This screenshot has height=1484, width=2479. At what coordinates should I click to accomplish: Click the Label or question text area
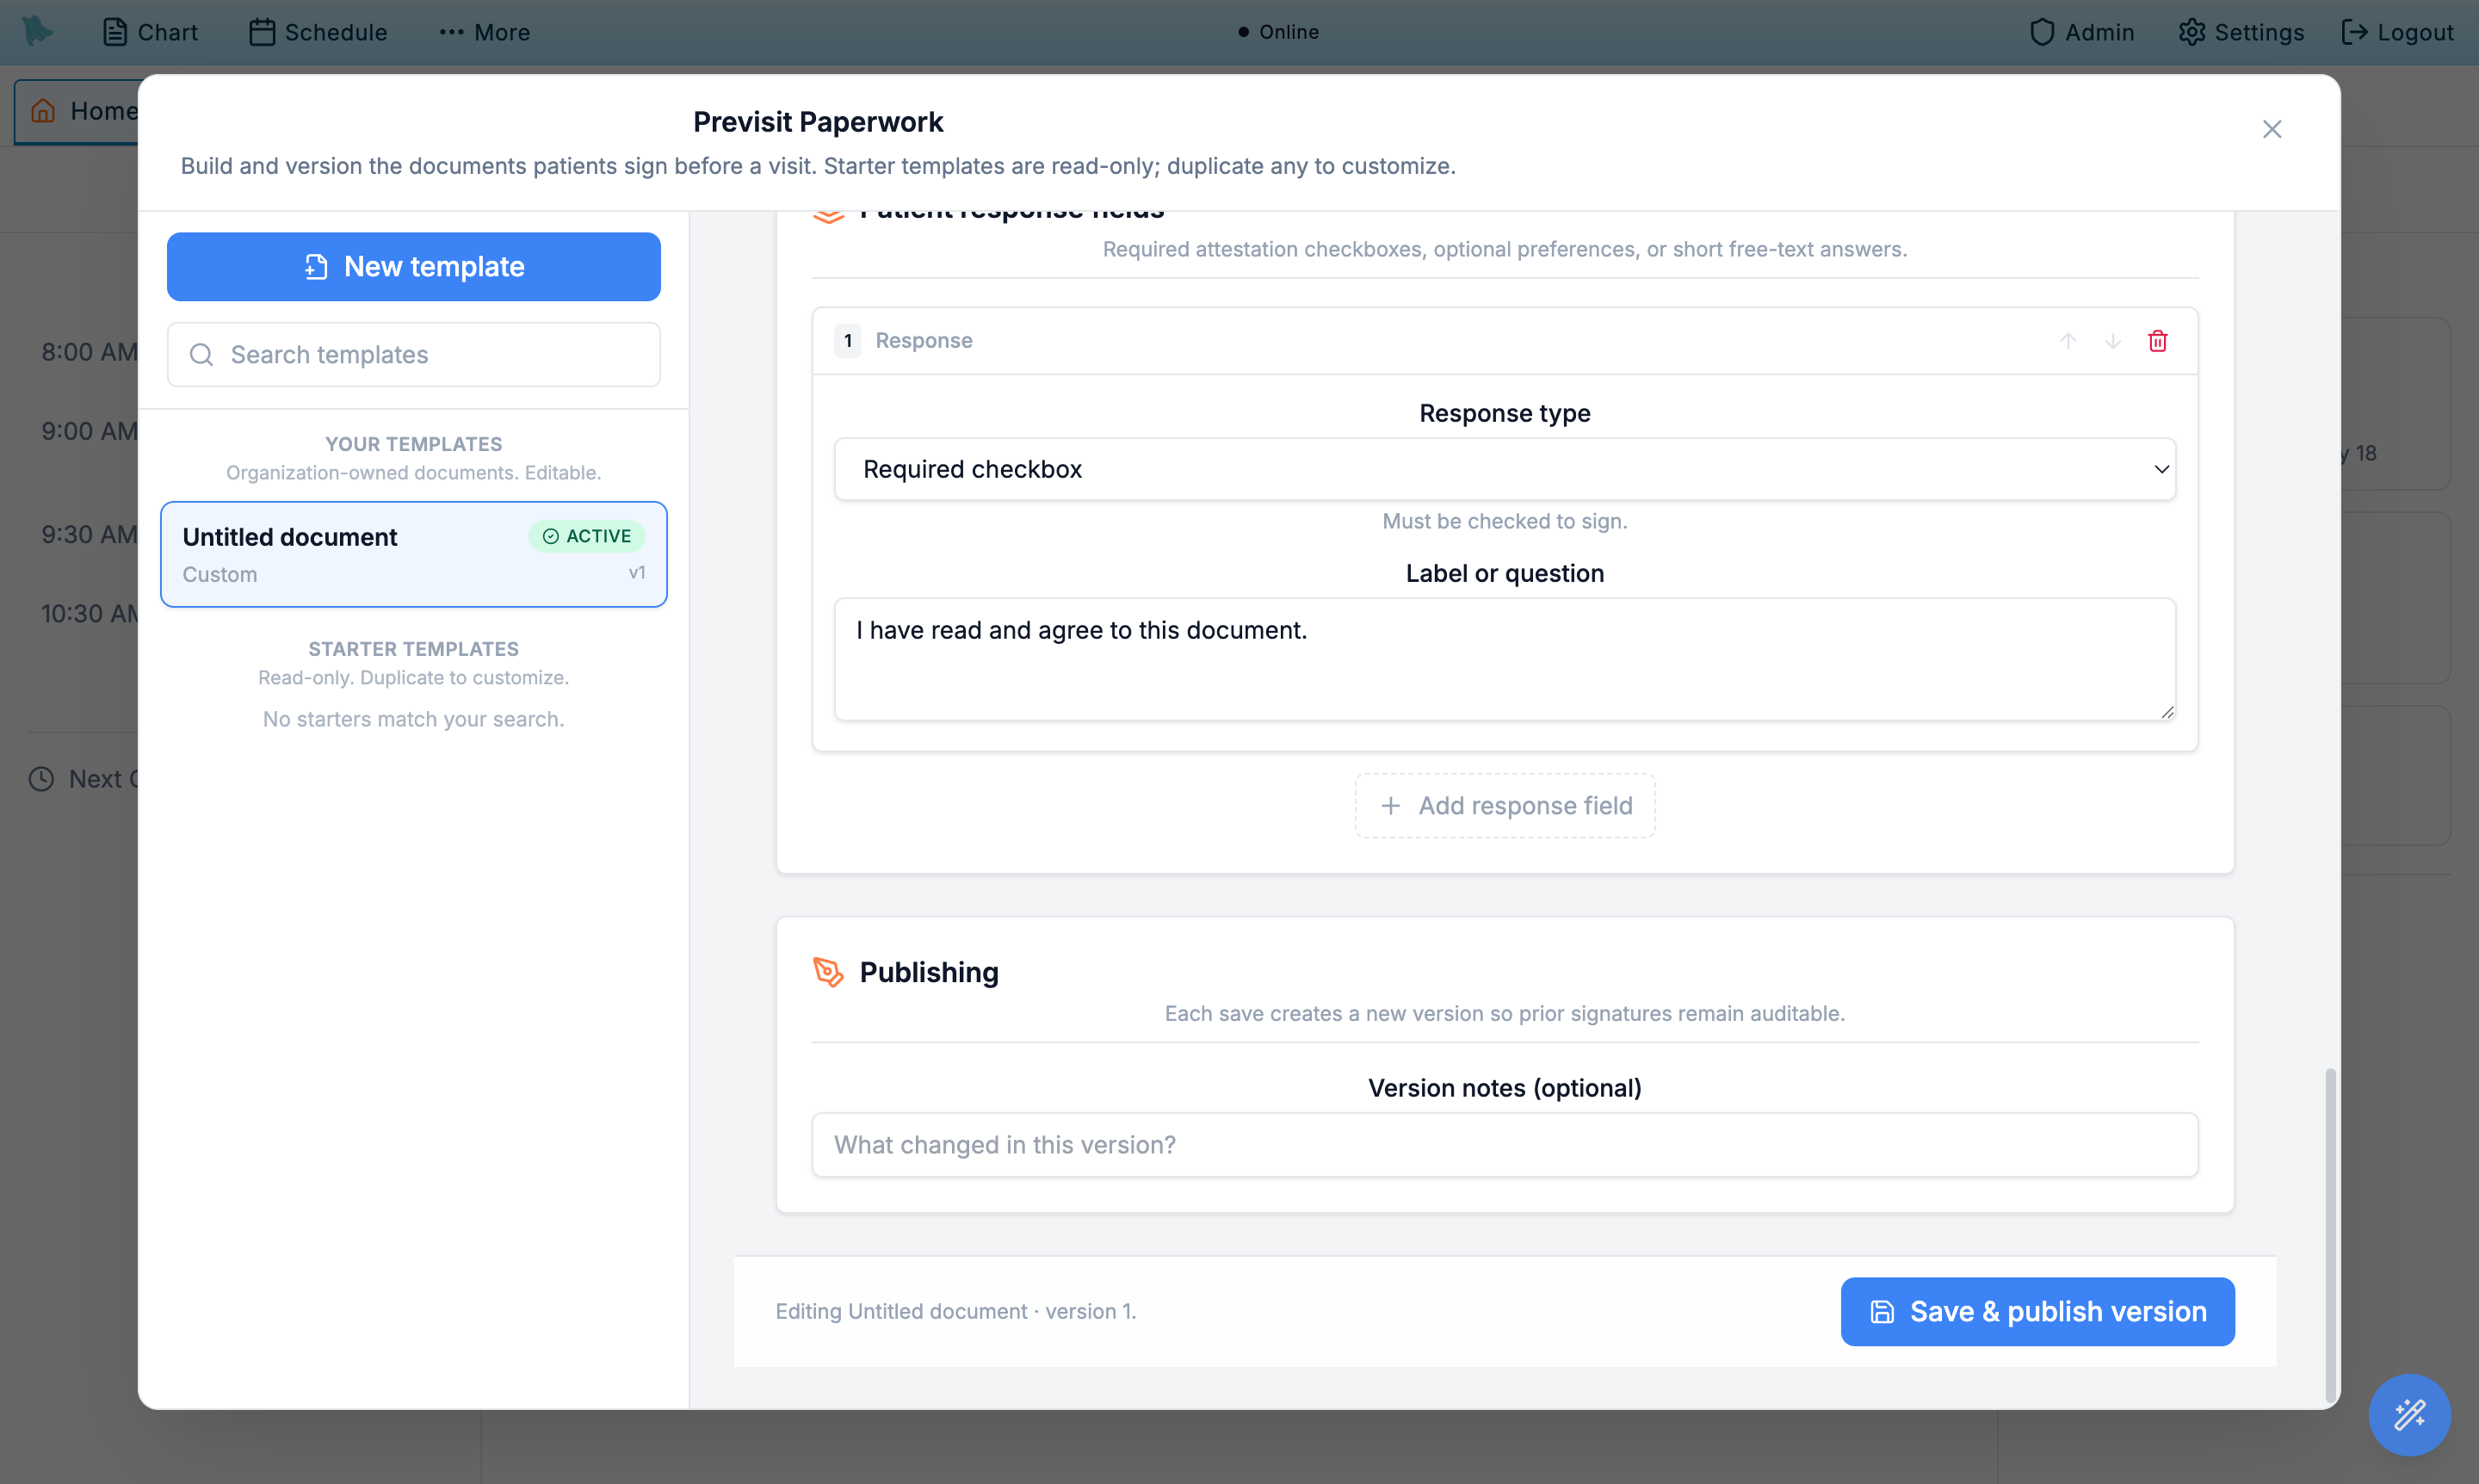[x=1504, y=659]
